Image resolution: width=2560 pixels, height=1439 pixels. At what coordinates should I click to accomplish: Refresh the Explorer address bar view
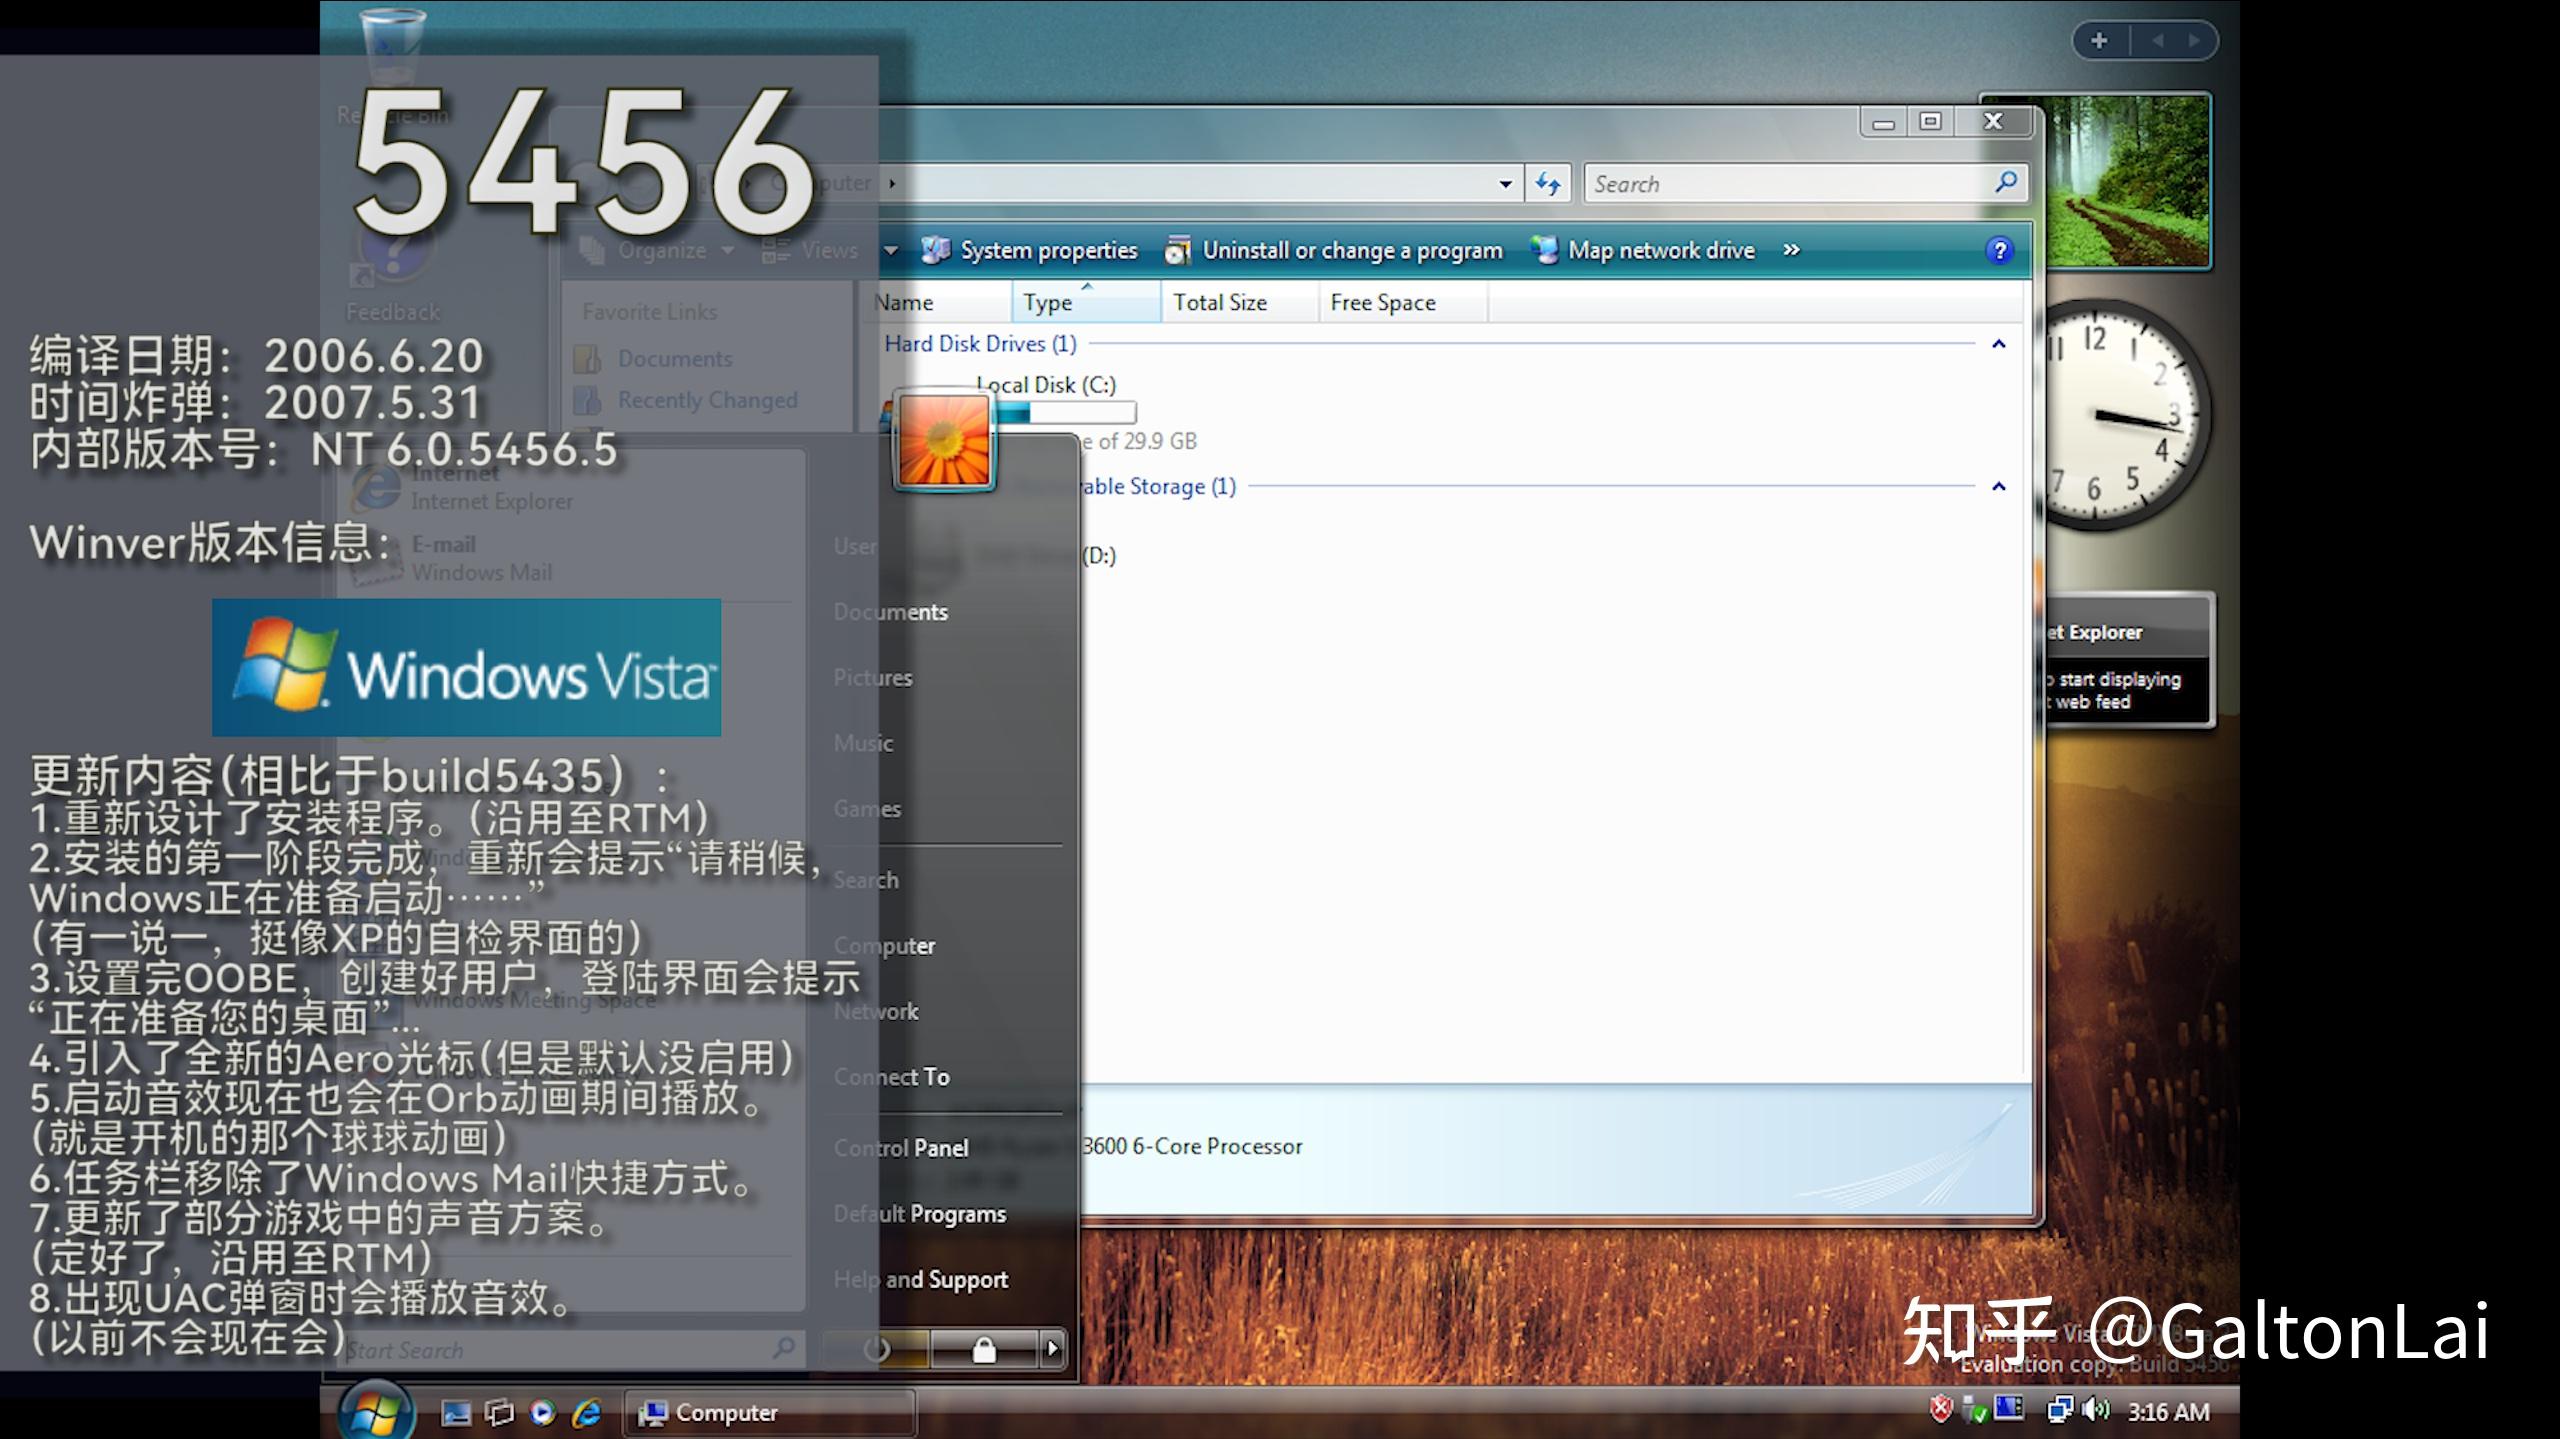click(1548, 183)
